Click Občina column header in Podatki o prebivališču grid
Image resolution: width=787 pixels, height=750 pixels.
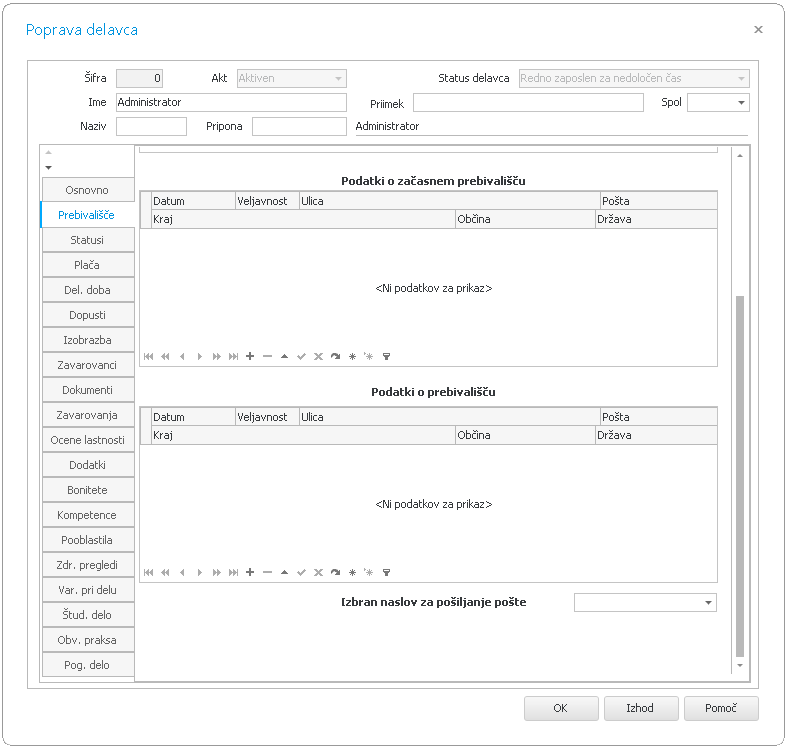point(525,435)
